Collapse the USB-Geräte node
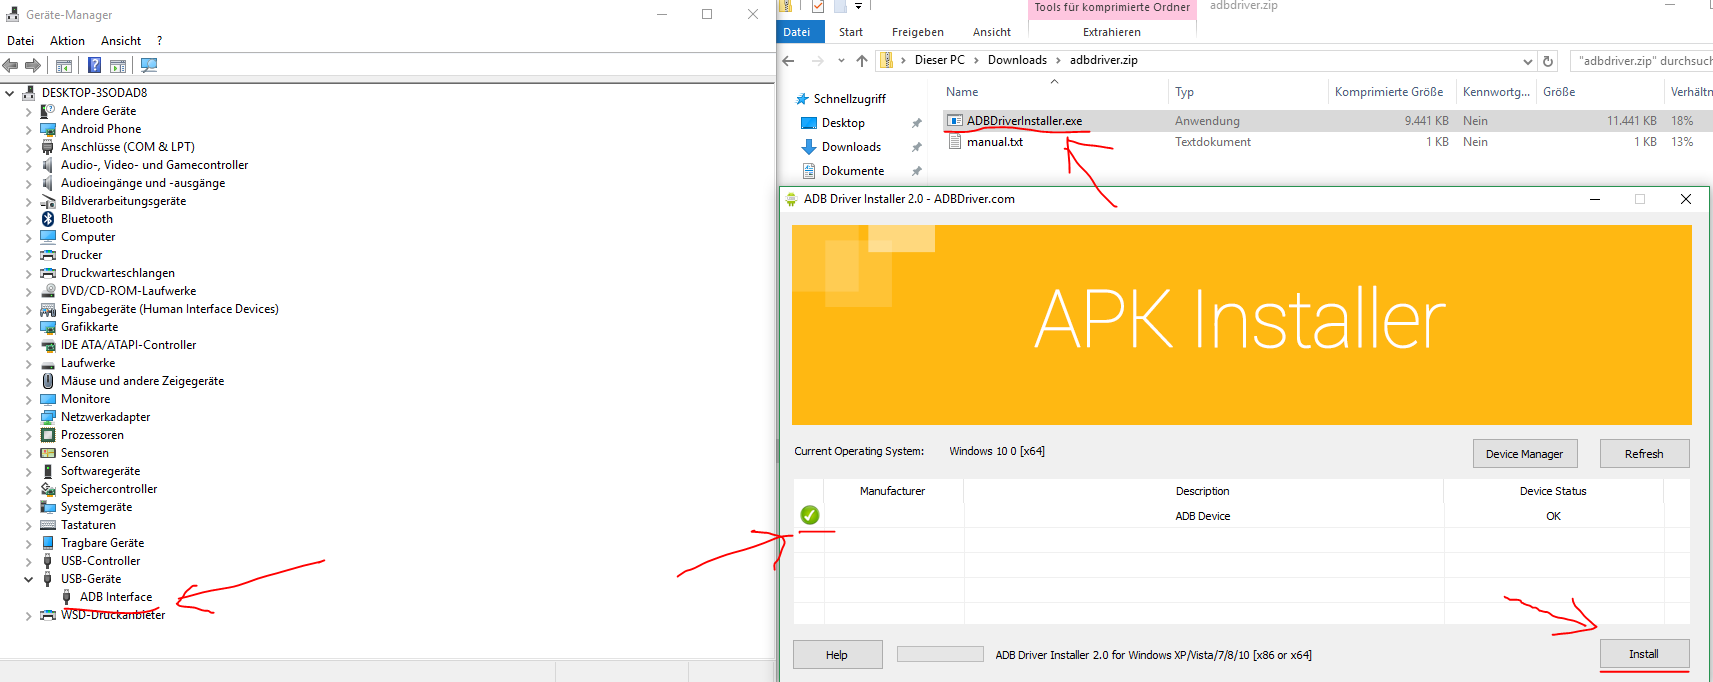This screenshot has height=682, width=1713. 28,579
